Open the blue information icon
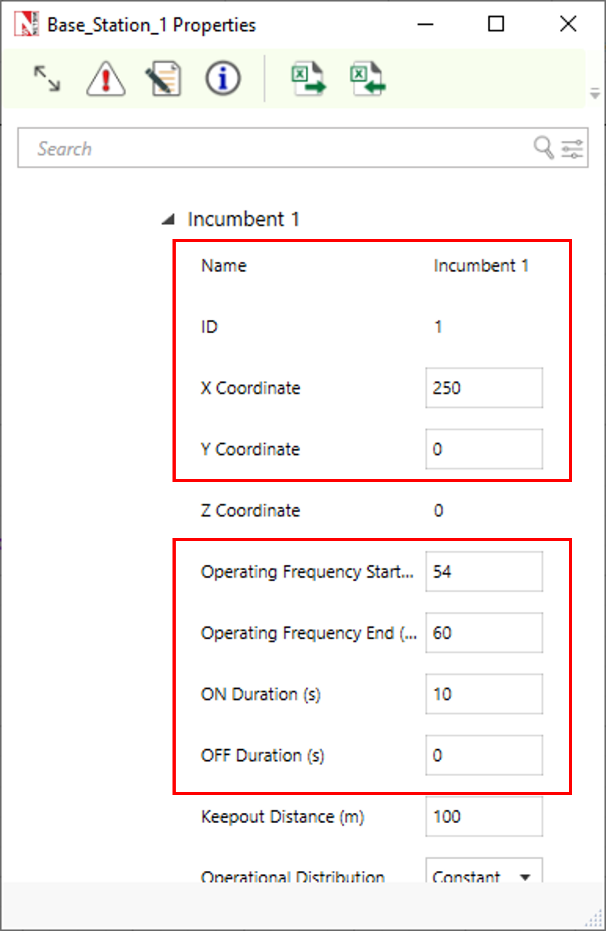This screenshot has height=931, width=606. [222, 79]
